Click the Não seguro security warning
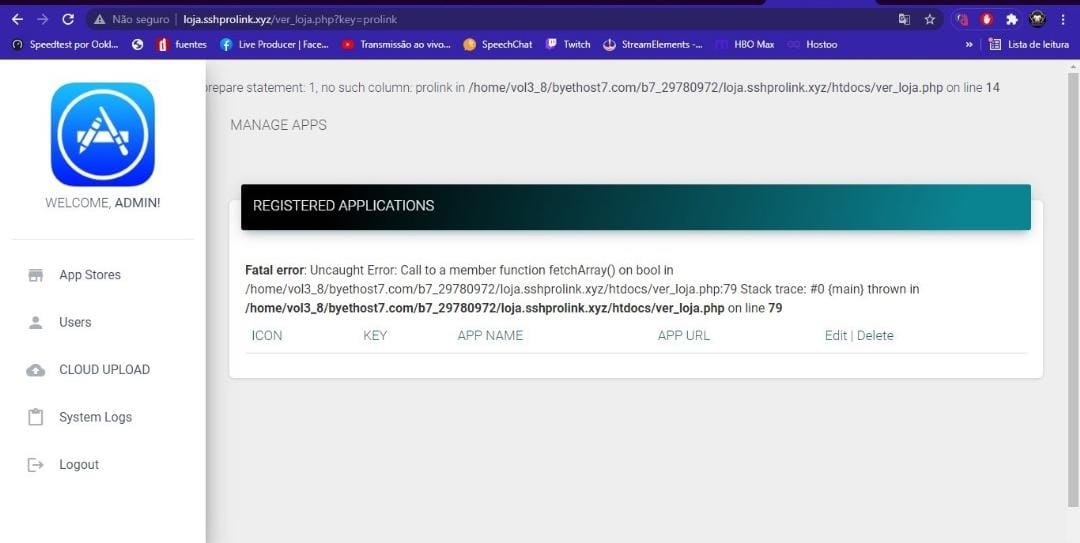1080x543 pixels. click(x=132, y=19)
